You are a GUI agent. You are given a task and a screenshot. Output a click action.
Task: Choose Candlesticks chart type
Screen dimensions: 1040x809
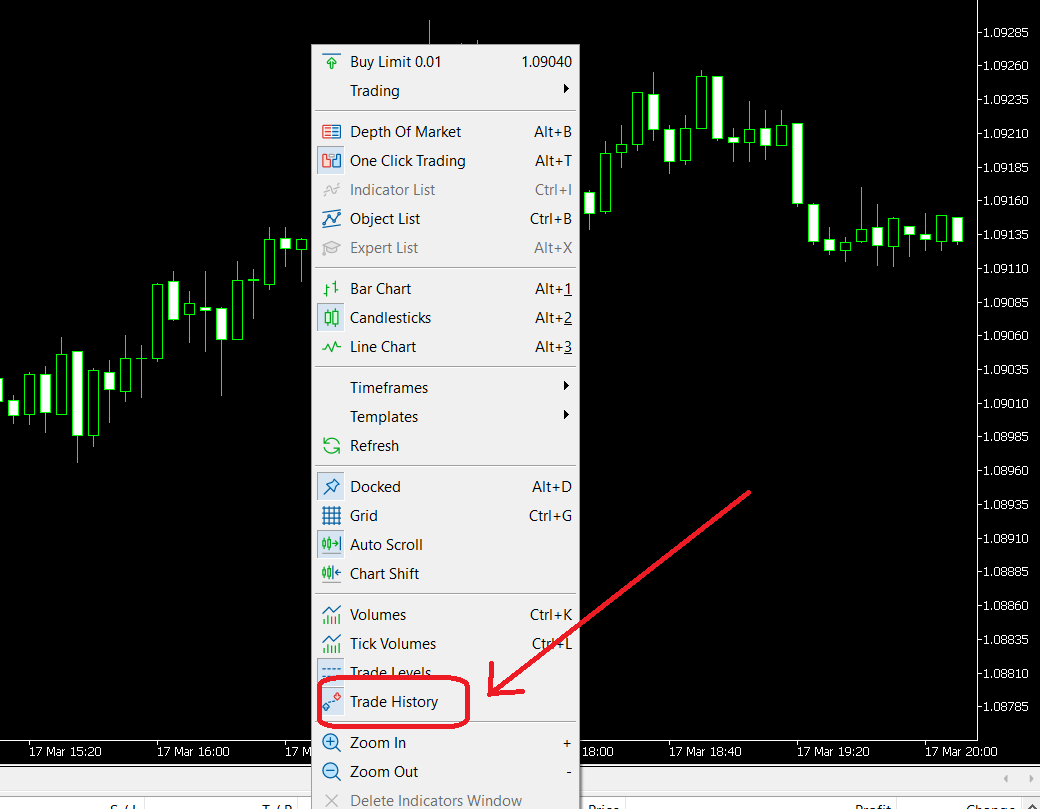(390, 318)
